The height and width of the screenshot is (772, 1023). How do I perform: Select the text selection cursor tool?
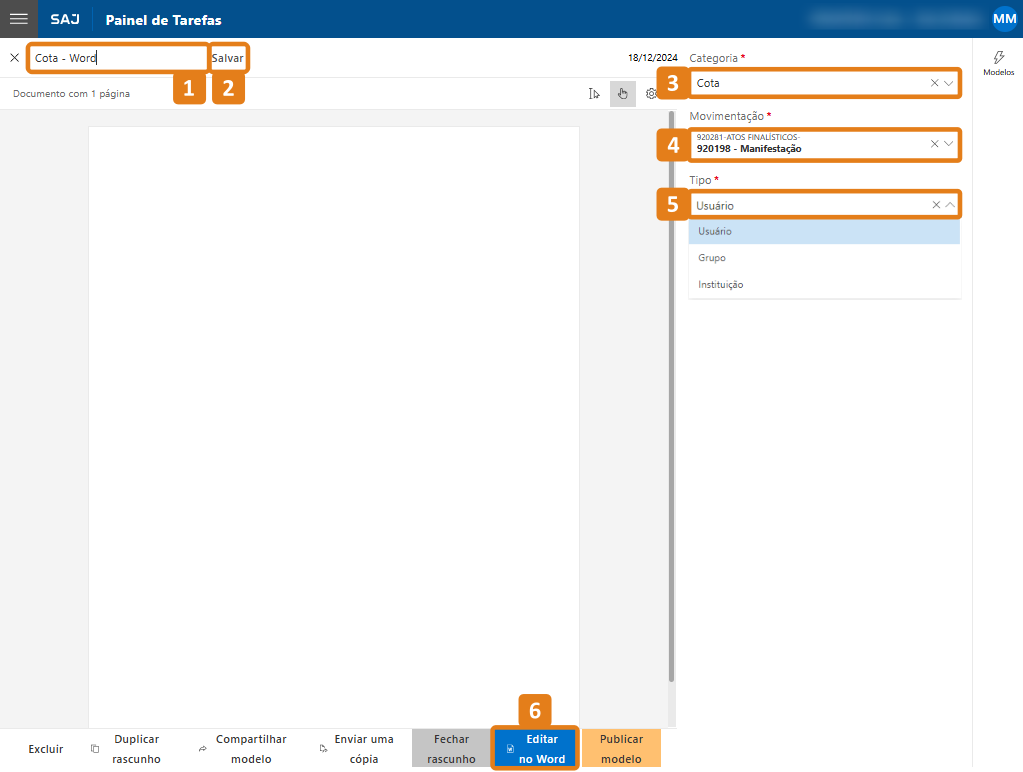click(595, 94)
